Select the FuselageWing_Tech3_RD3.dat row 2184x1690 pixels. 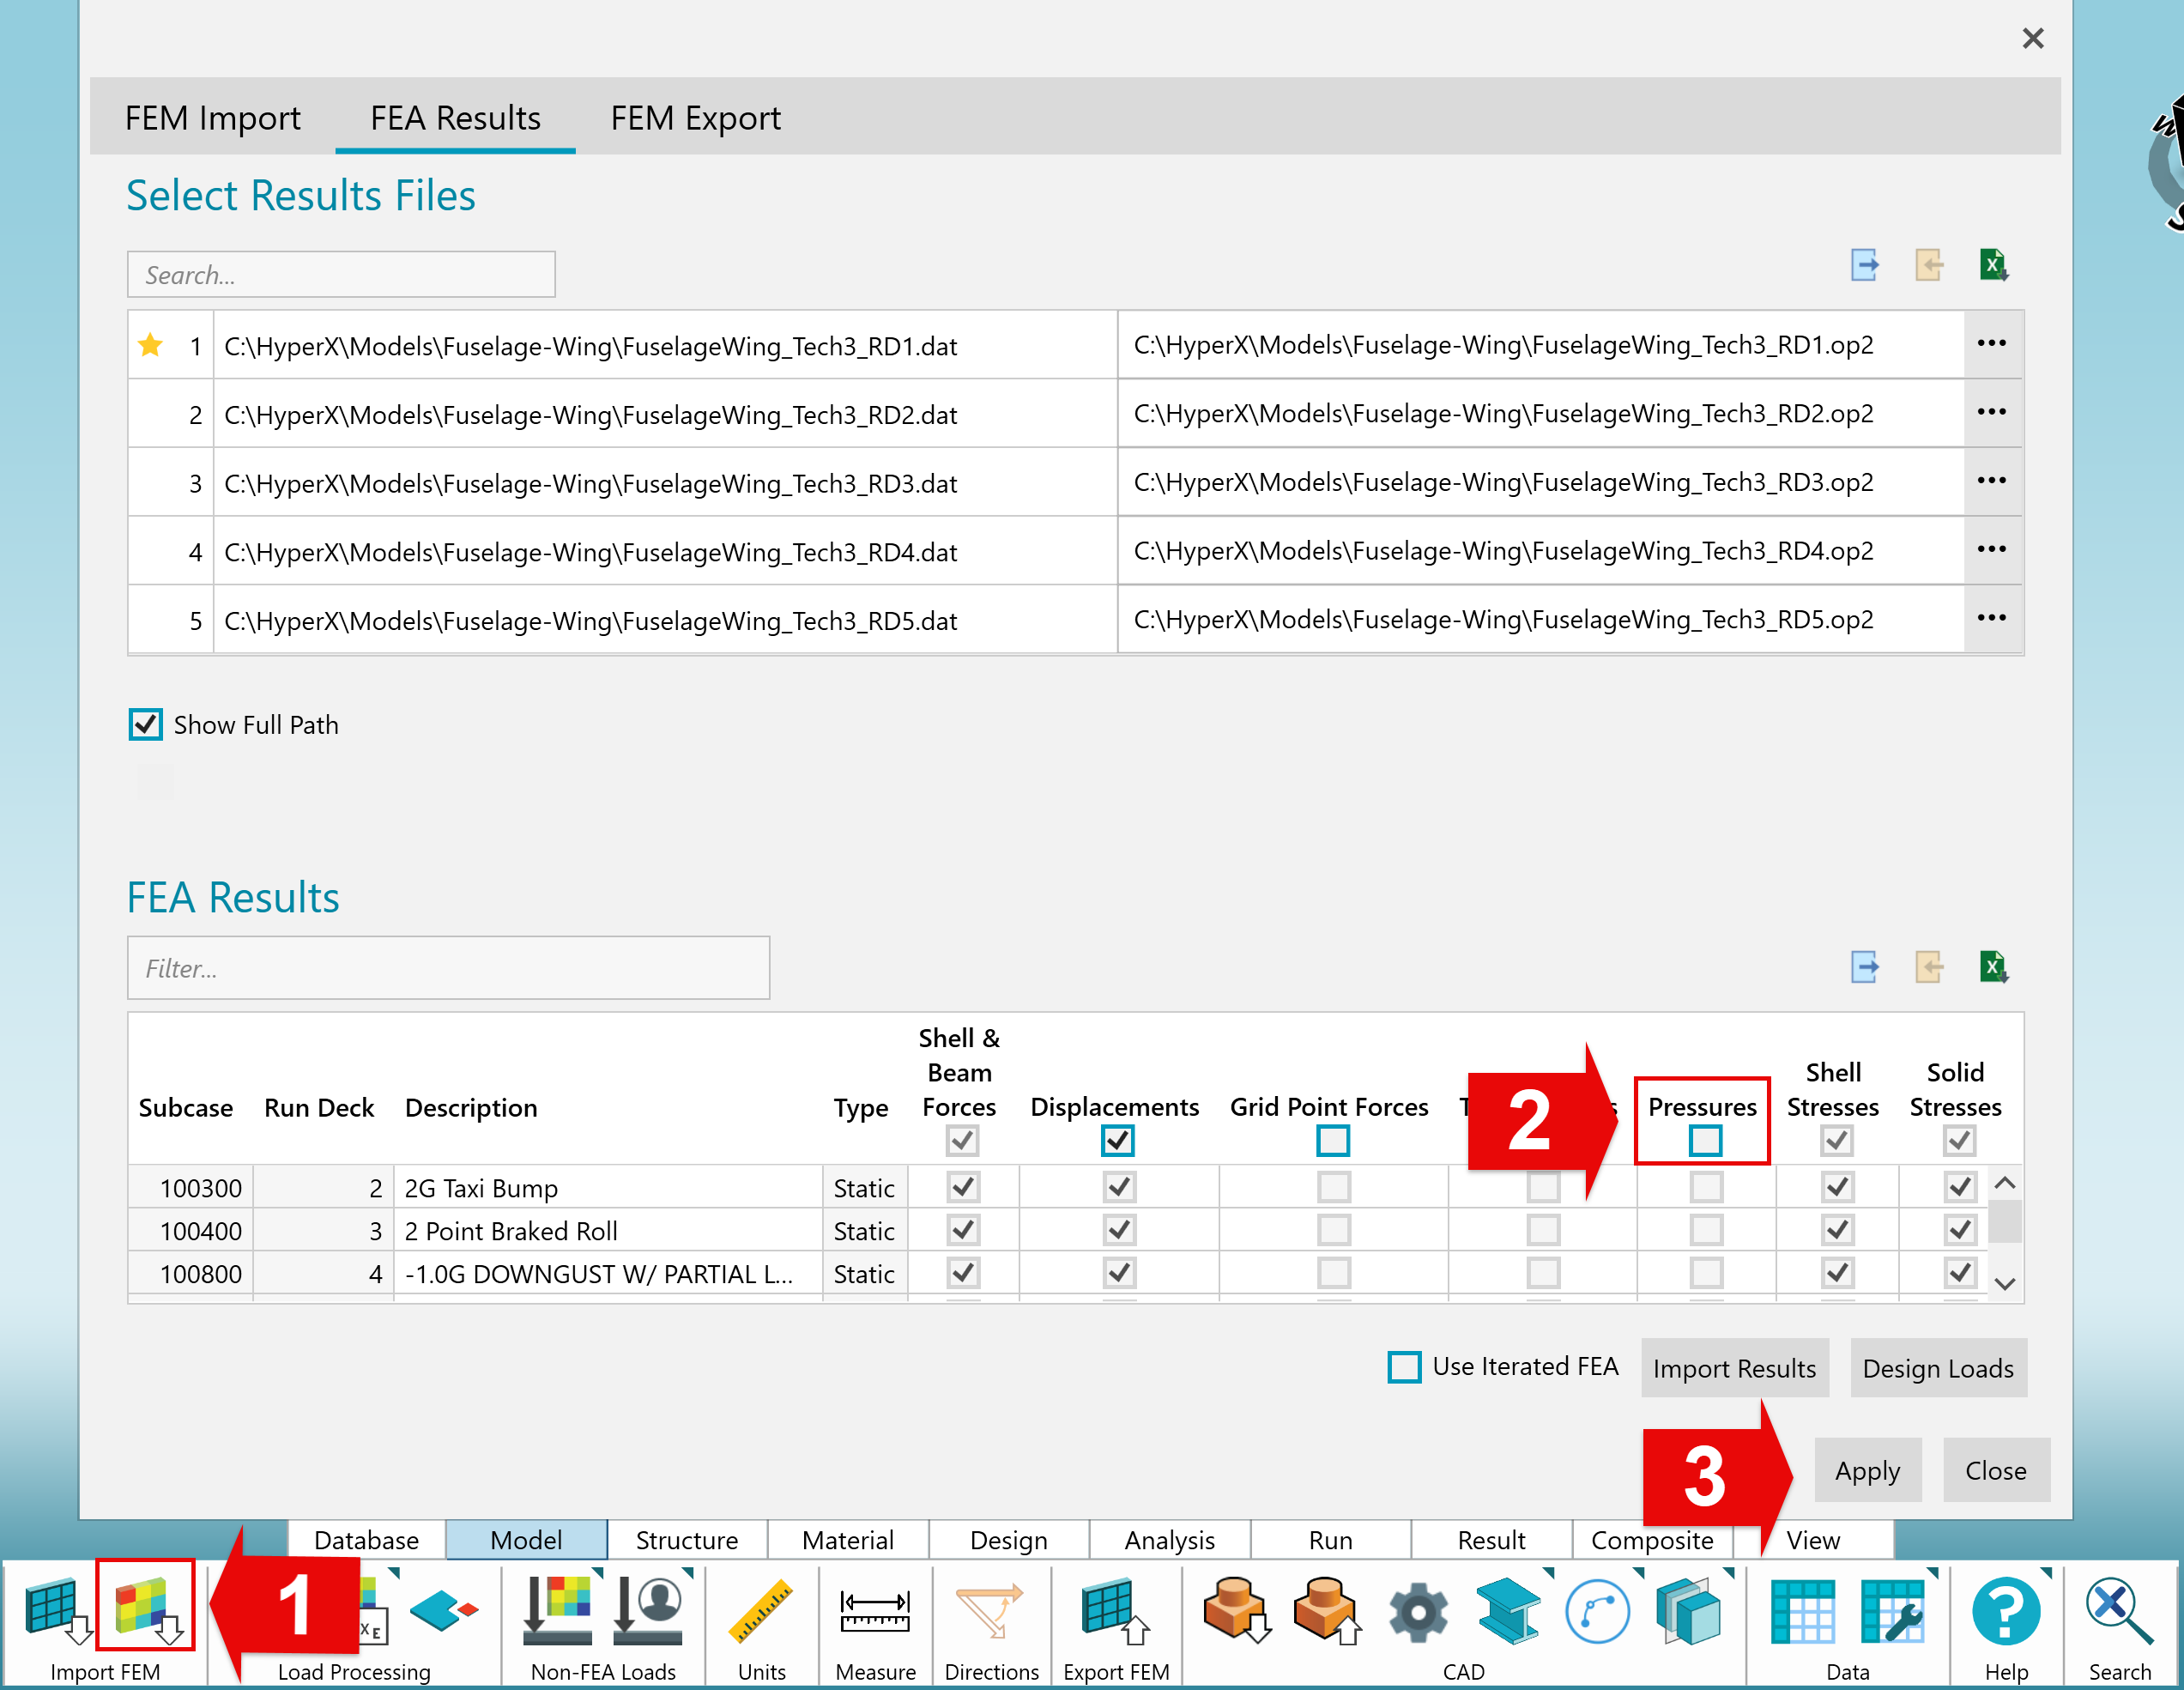pyautogui.click(x=665, y=483)
